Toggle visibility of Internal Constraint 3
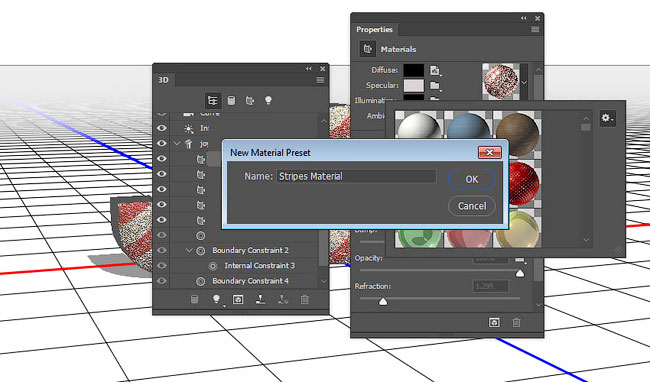 point(162,266)
